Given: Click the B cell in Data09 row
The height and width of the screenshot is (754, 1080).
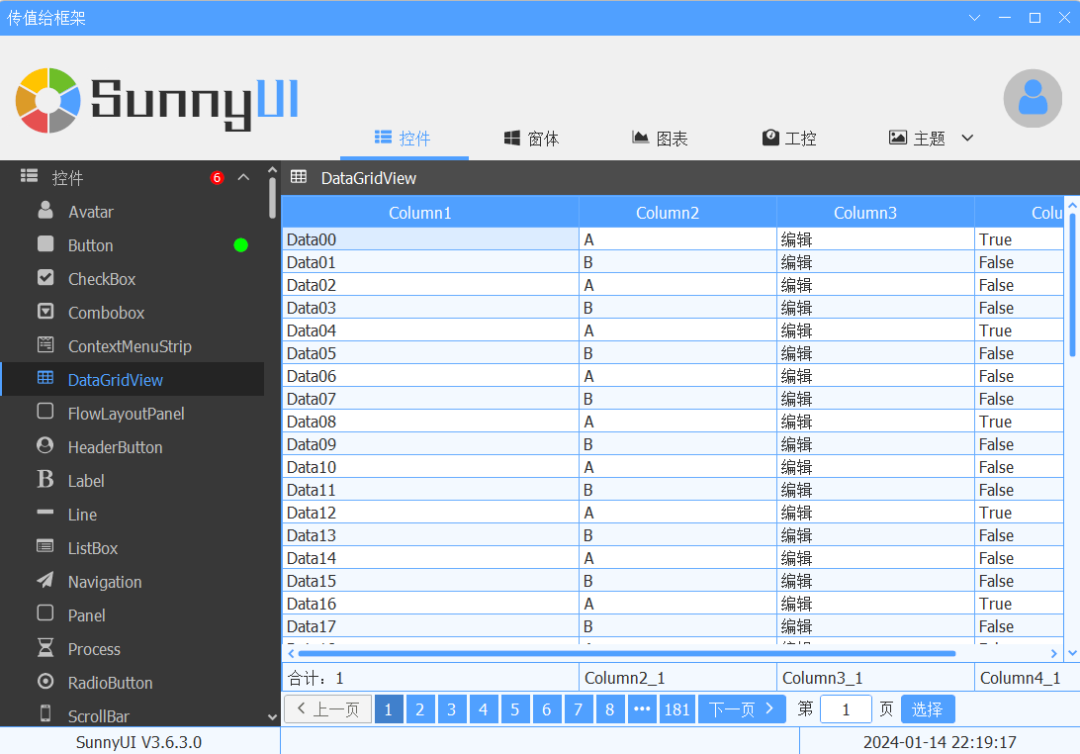Looking at the screenshot, I should [x=678, y=444].
